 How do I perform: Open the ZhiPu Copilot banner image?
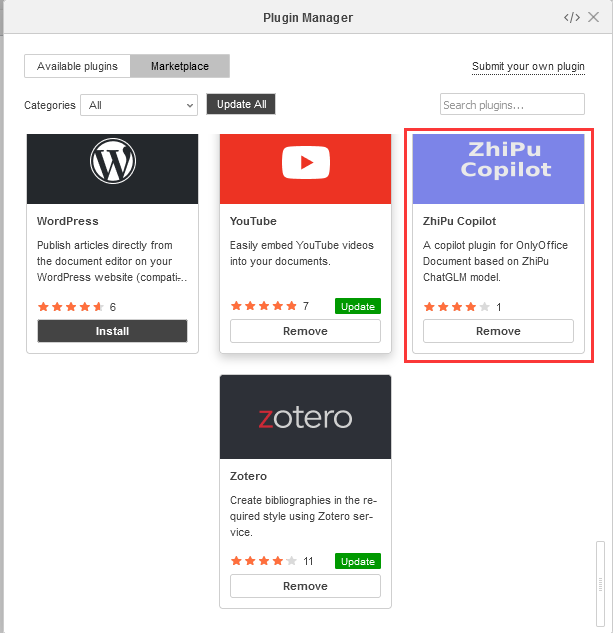coord(498,169)
